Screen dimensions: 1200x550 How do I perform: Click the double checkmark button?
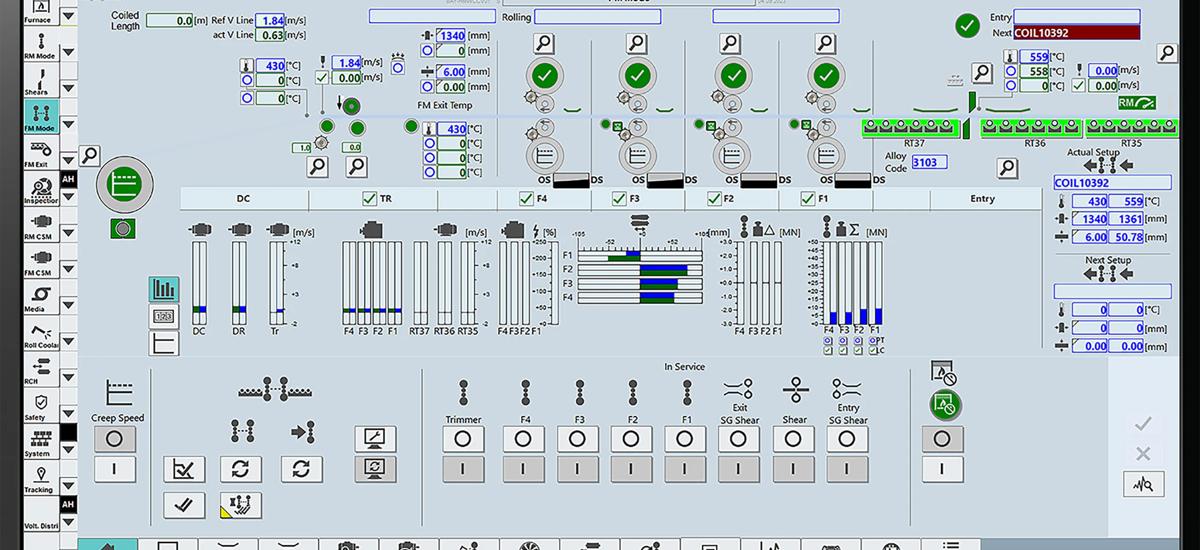pyautogui.click(x=184, y=505)
